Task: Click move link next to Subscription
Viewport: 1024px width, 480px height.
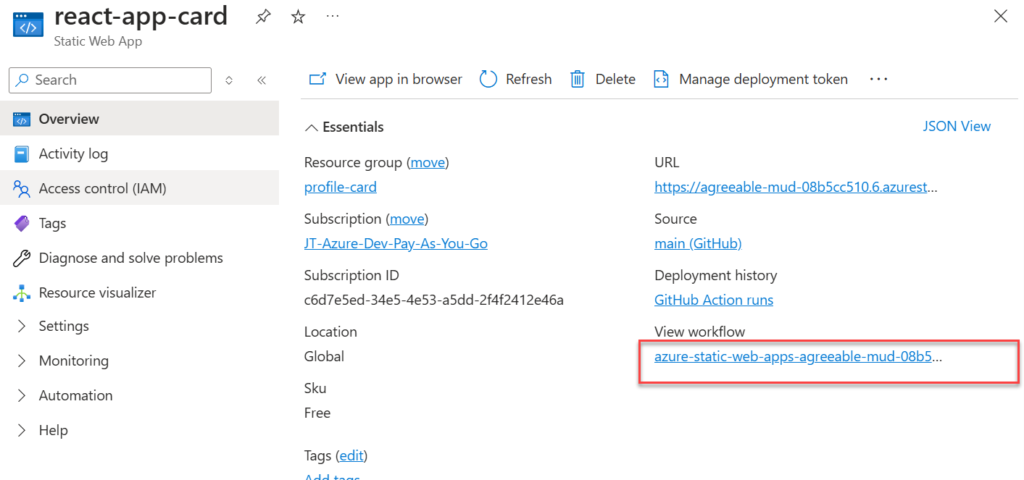Action: tap(408, 219)
